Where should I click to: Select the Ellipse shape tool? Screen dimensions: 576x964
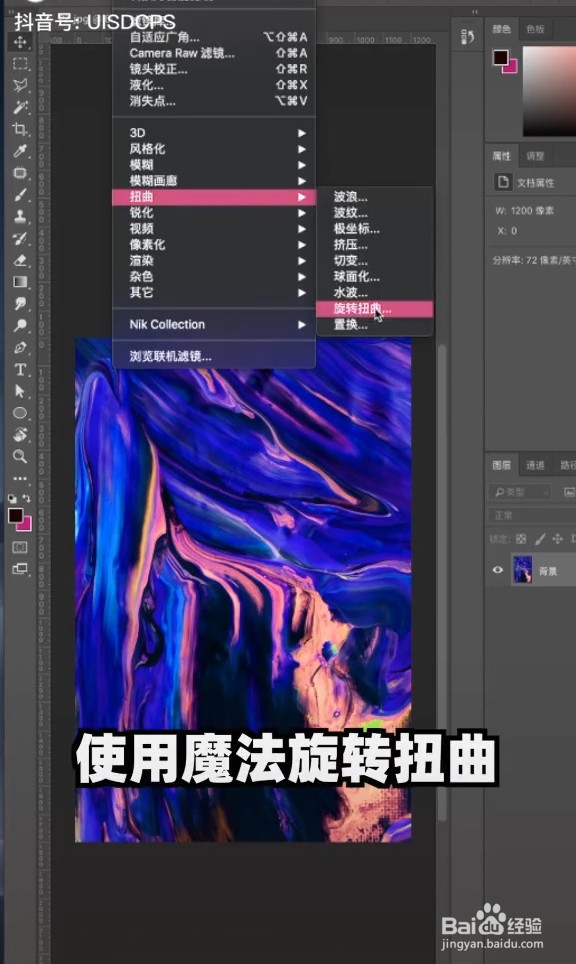click(x=20, y=413)
